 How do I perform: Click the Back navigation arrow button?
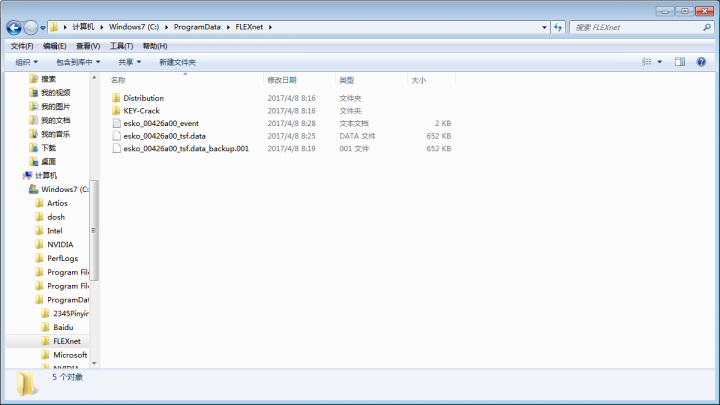tap(15, 27)
